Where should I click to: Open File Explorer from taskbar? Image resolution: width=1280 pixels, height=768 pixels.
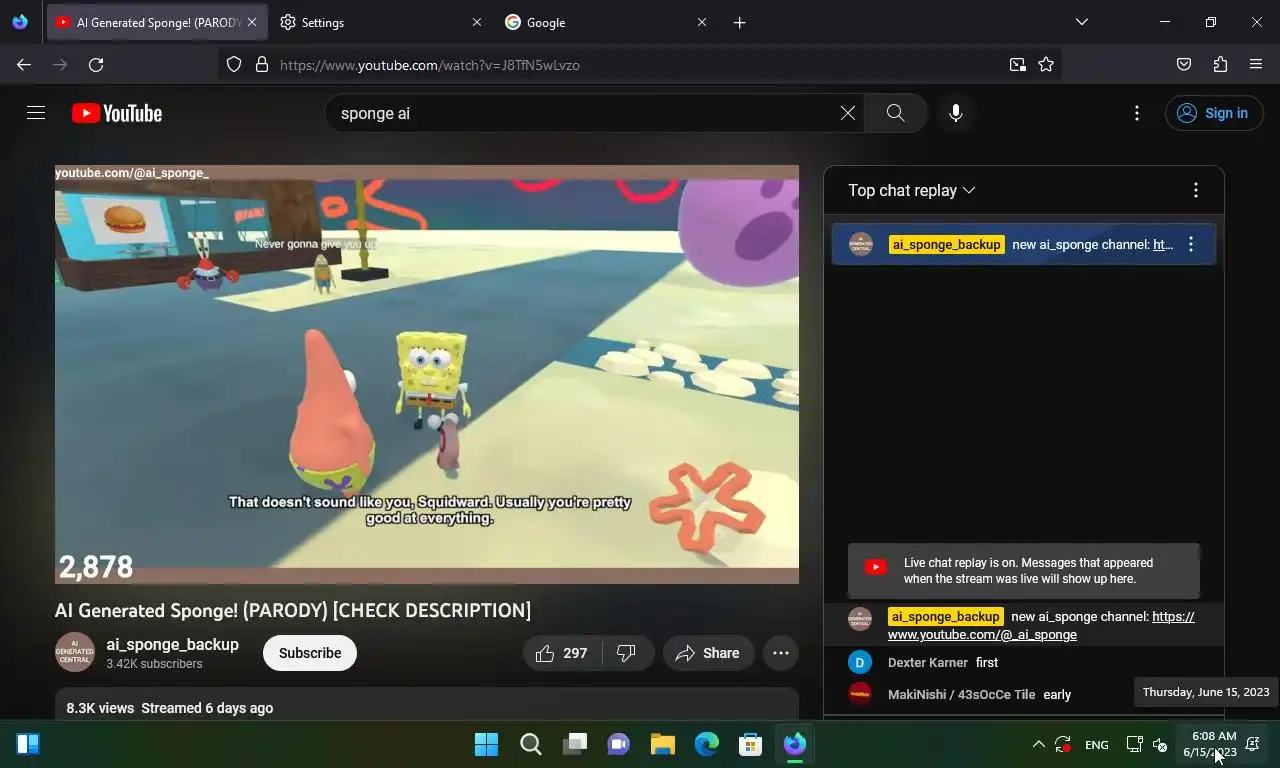click(x=663, y=744)
